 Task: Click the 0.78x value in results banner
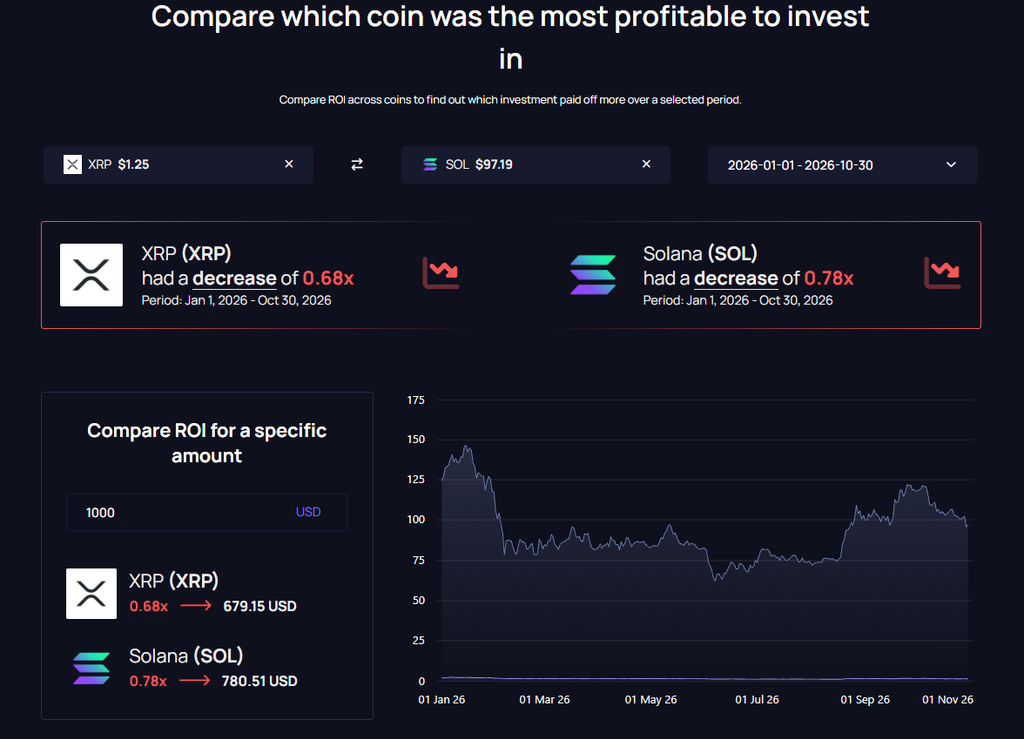tap(829, 279)
